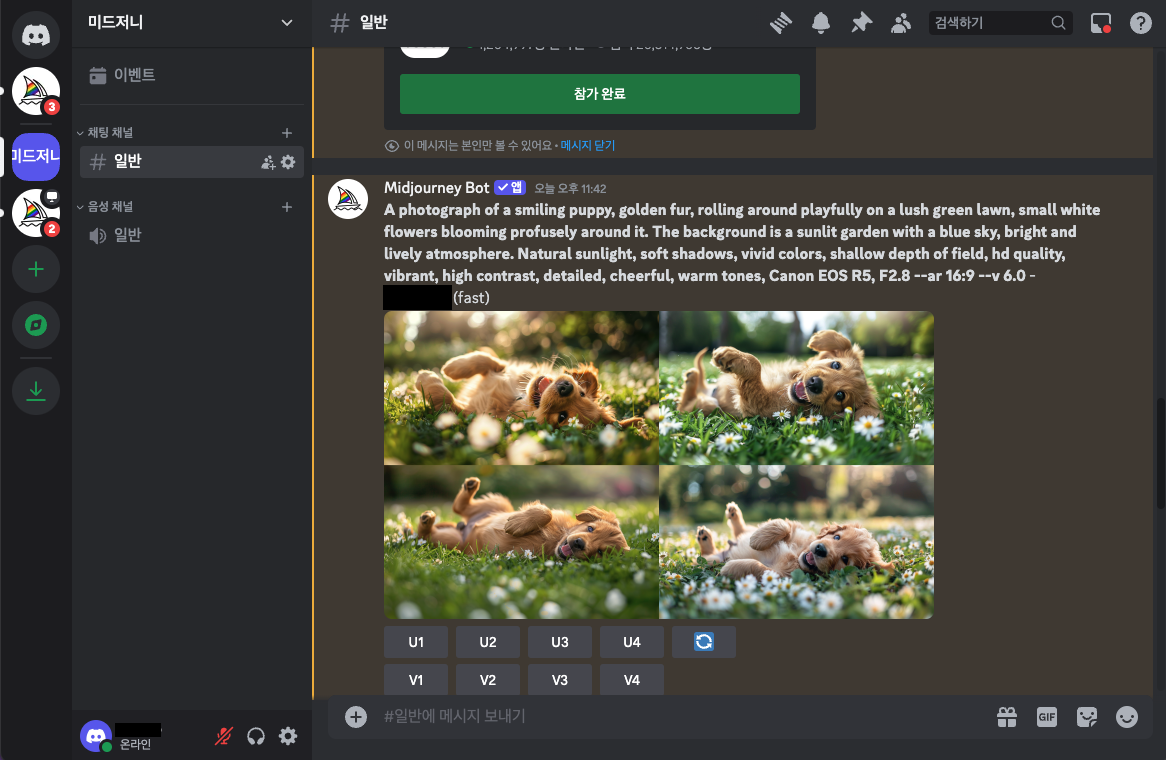Viewport: 1166px width, 760px height.
Task: Click the 앱 verified badge
Action: click(x=510, y=187)
